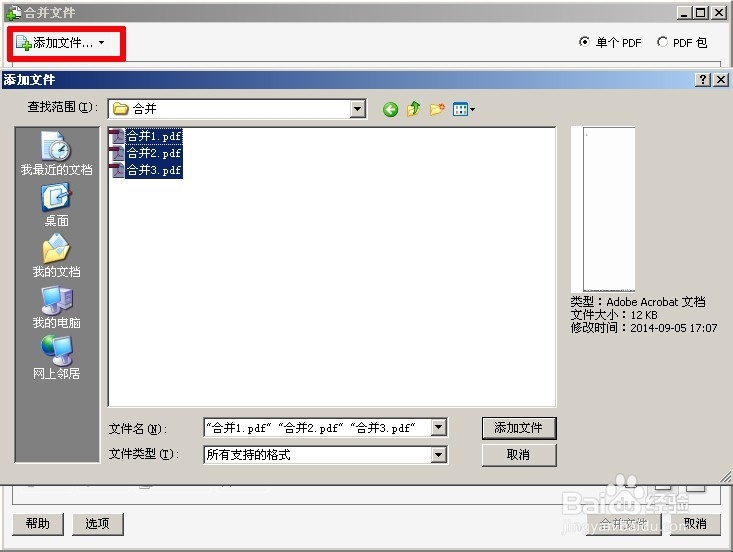Expand the 文件类型 dropdown arrow
This screenshot has height=552, width=733.
click(x=438, y=455)
